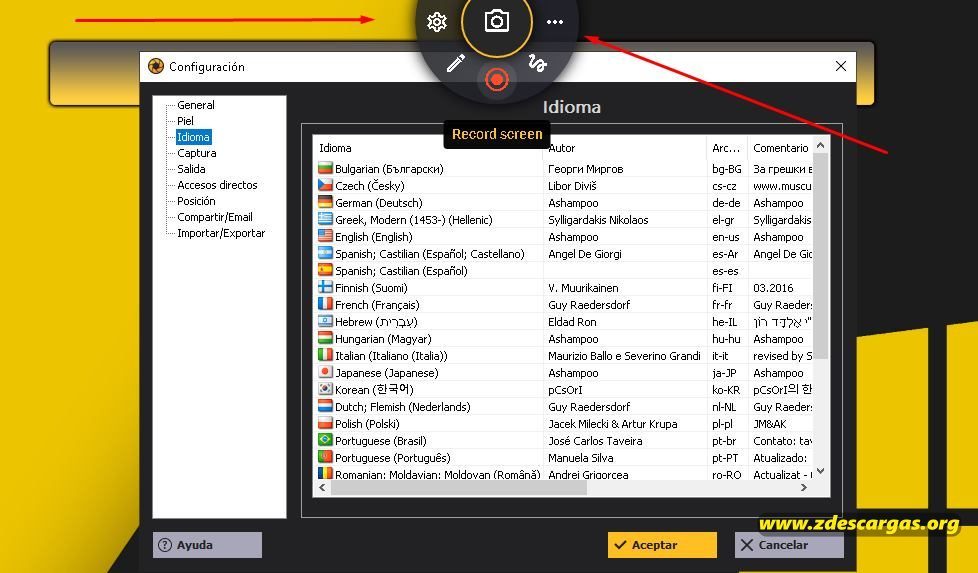Click author cell Libor Diviš
The height and width of the screenshot is (573, 978).
tap(572, 186)
